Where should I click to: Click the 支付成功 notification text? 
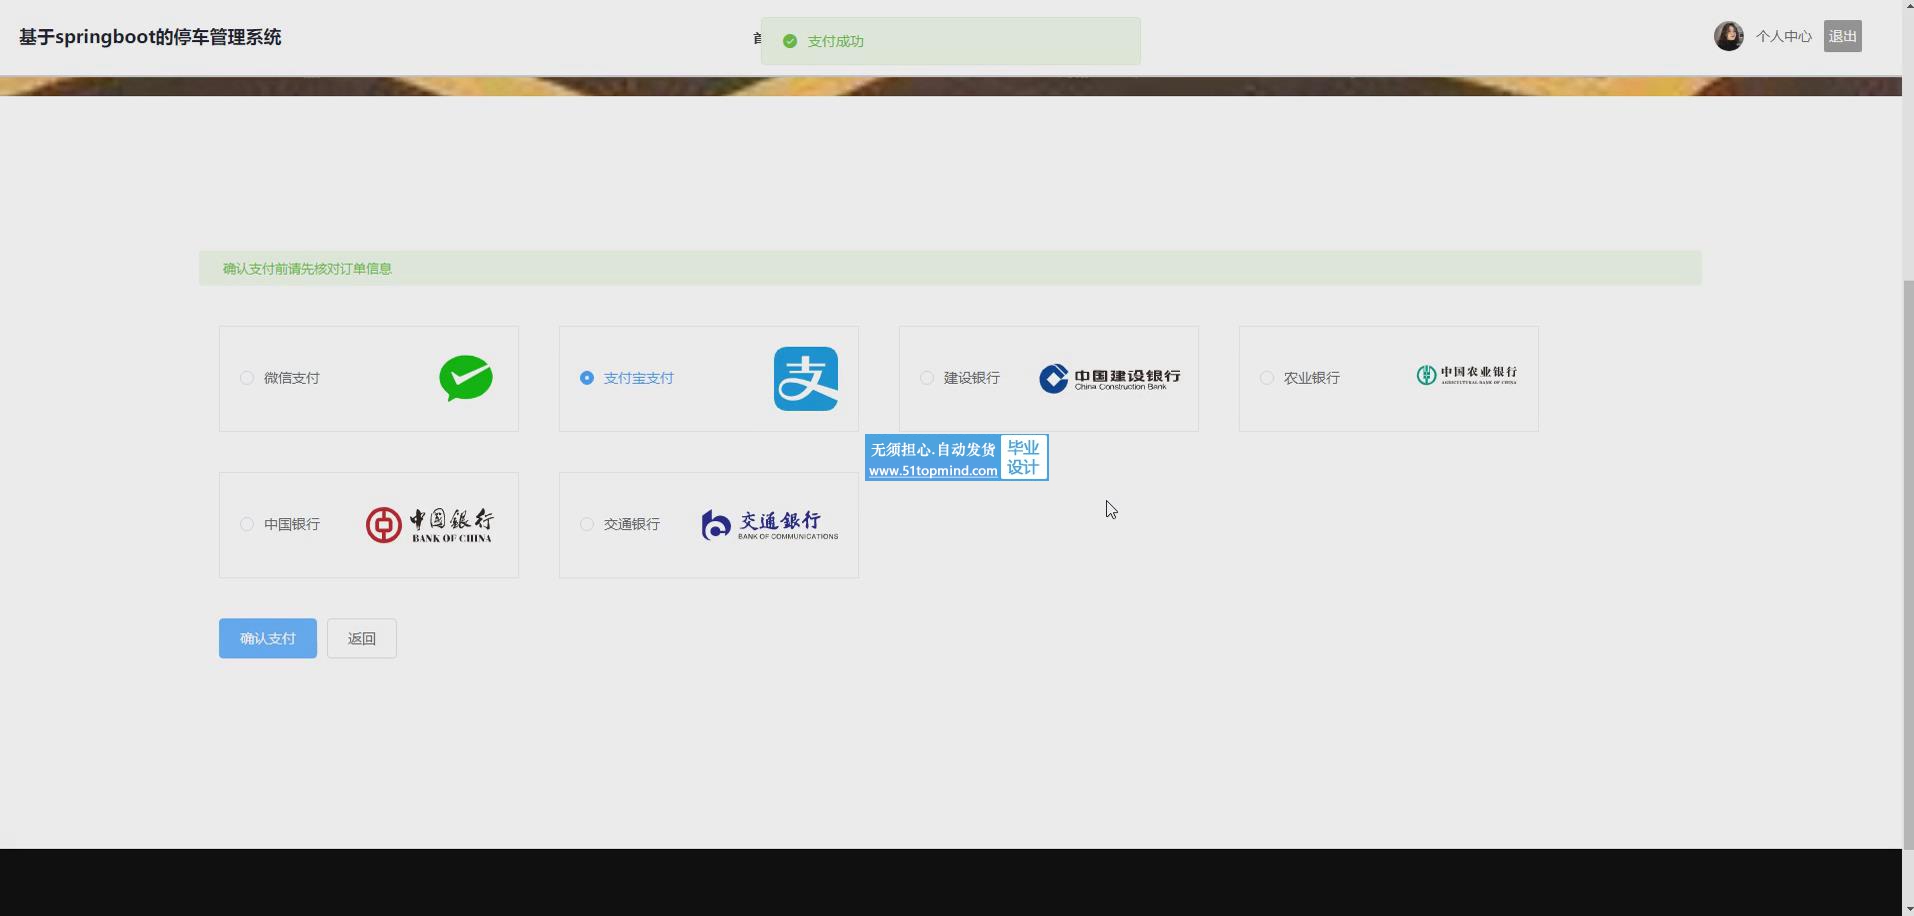pyautogui.click(x=836, y=41)
